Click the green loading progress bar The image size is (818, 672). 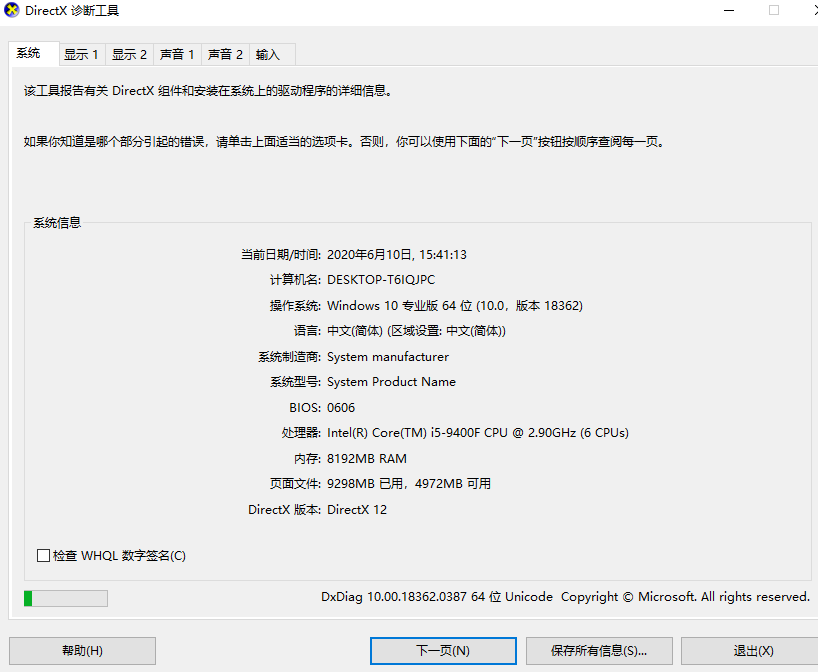point(66,598)
